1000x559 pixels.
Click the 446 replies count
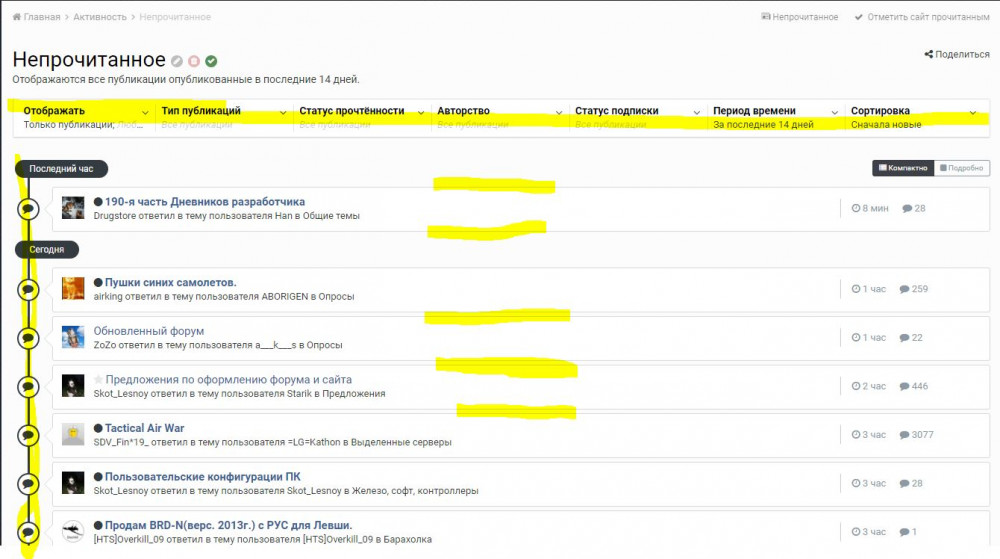pyautogui.click(x=914, y=386)
